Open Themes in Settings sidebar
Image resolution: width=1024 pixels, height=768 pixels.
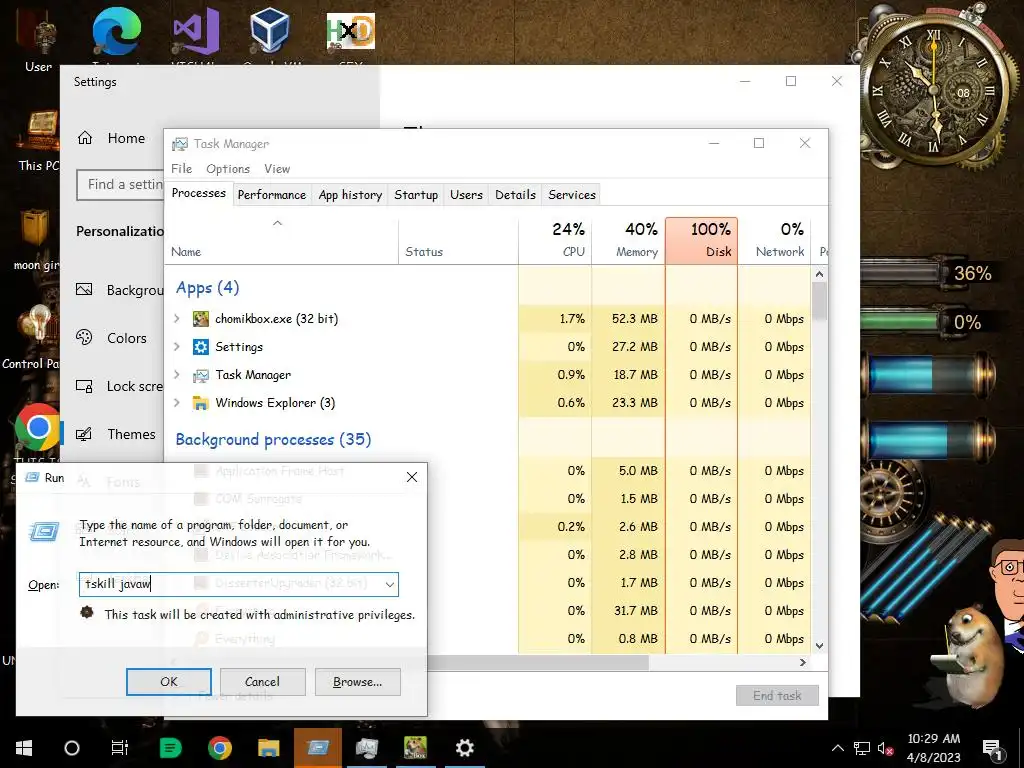[x=116, y=434]
